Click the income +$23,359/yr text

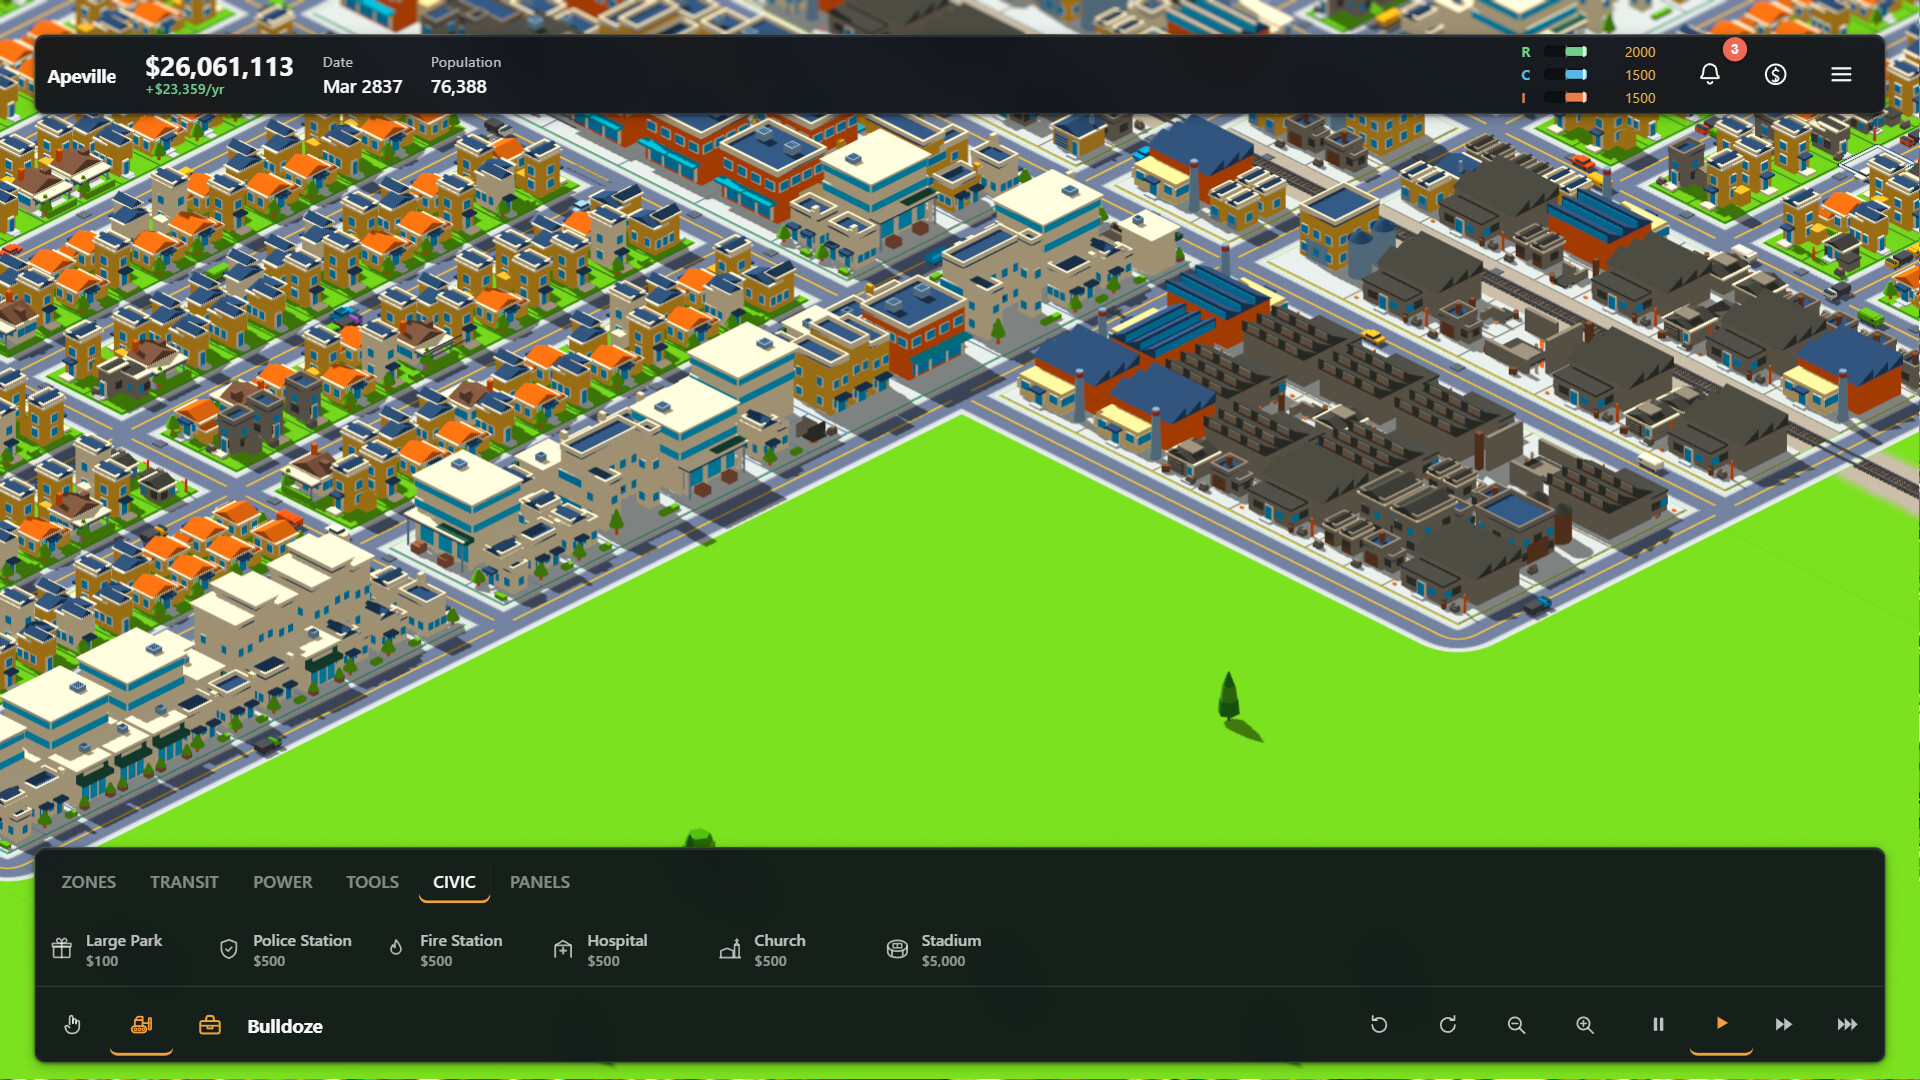click(x=185, y=90)
